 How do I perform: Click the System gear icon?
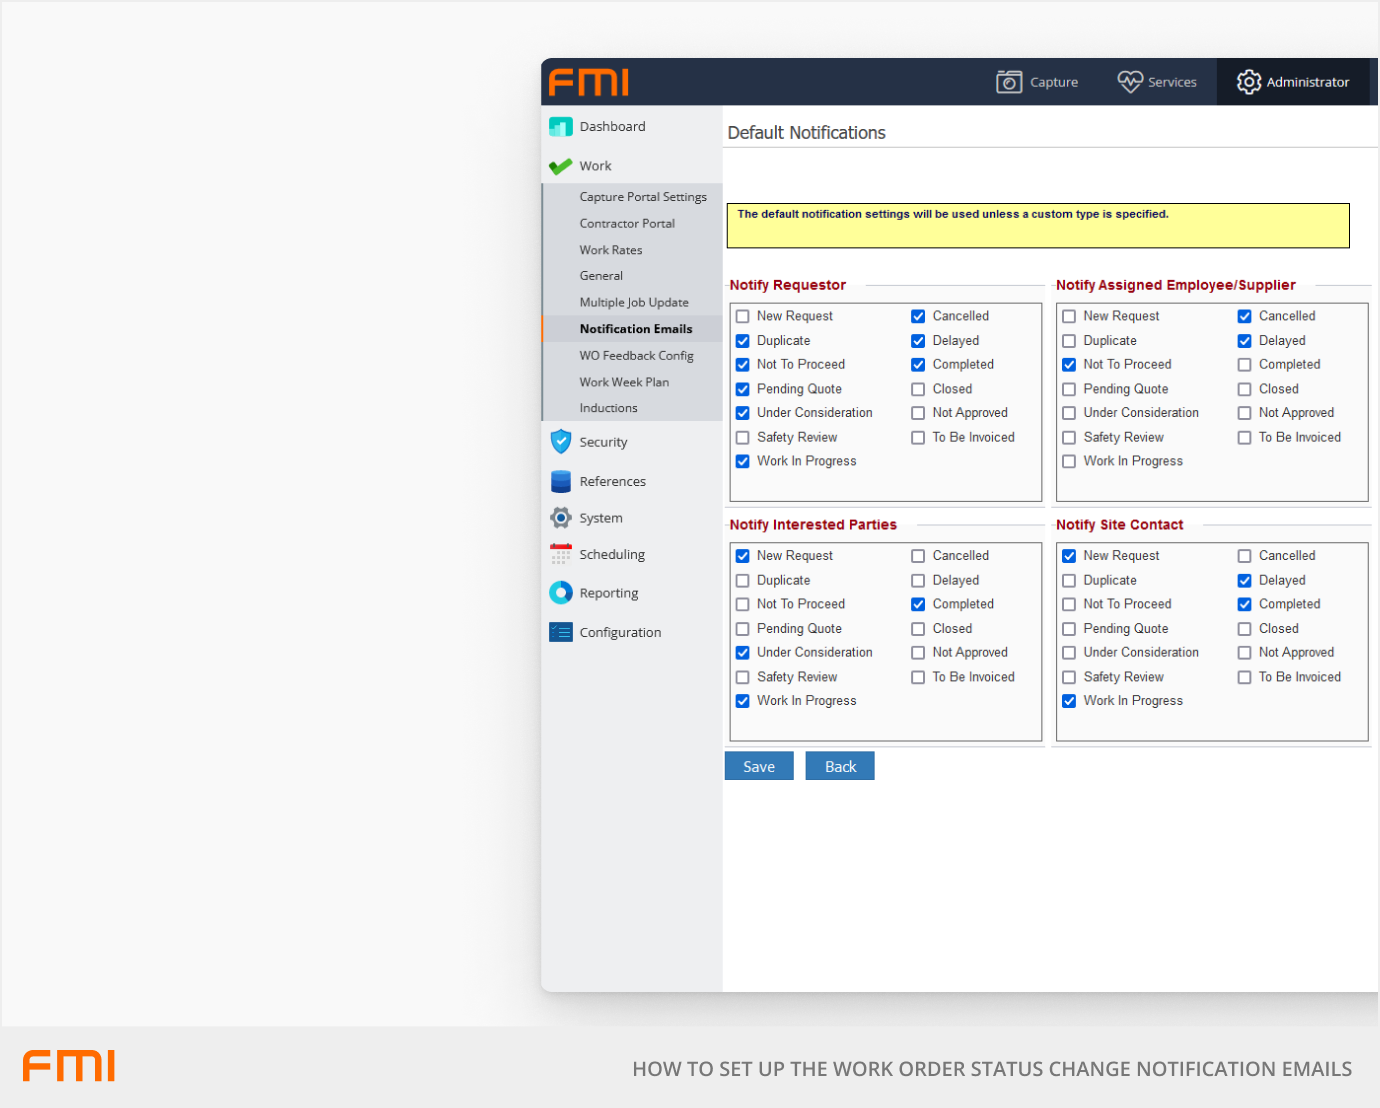click(x=561, y=518)
